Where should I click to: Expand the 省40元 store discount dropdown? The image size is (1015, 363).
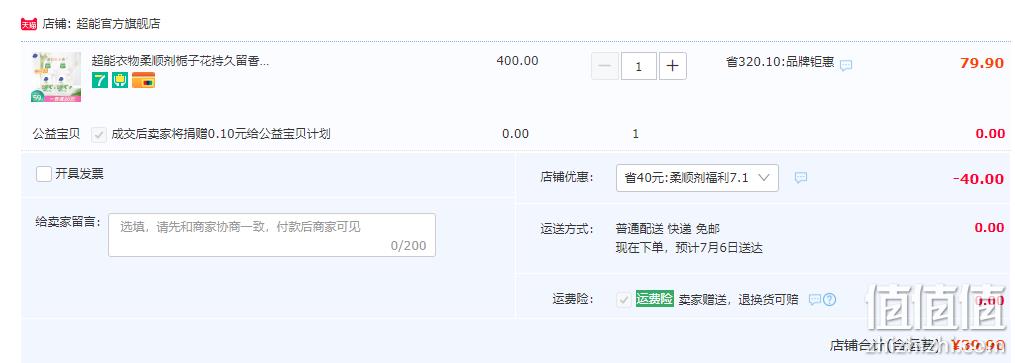[697, 178]
